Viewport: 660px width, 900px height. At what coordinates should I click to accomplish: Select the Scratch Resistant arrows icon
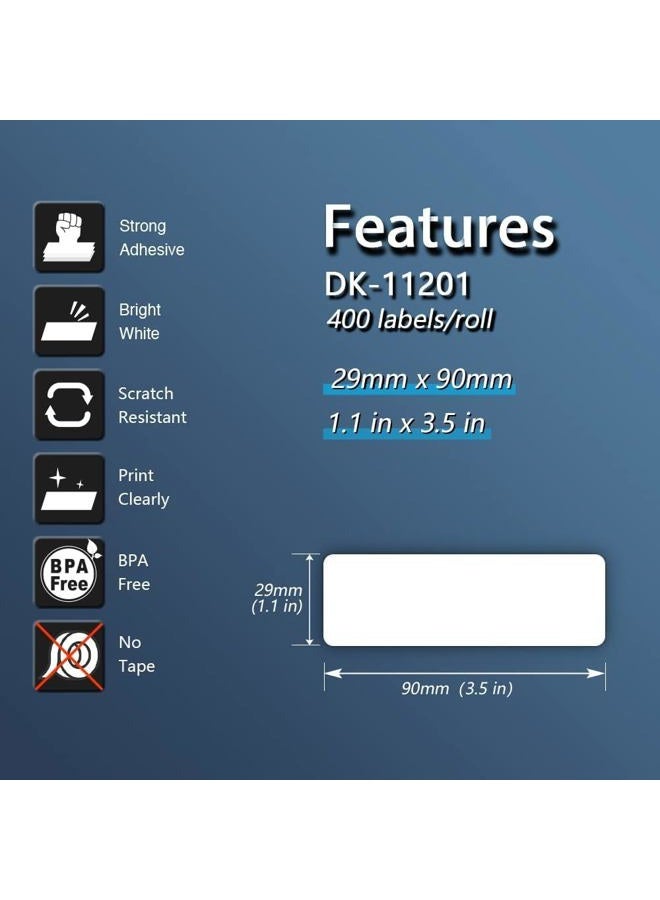tap(69, 405)
